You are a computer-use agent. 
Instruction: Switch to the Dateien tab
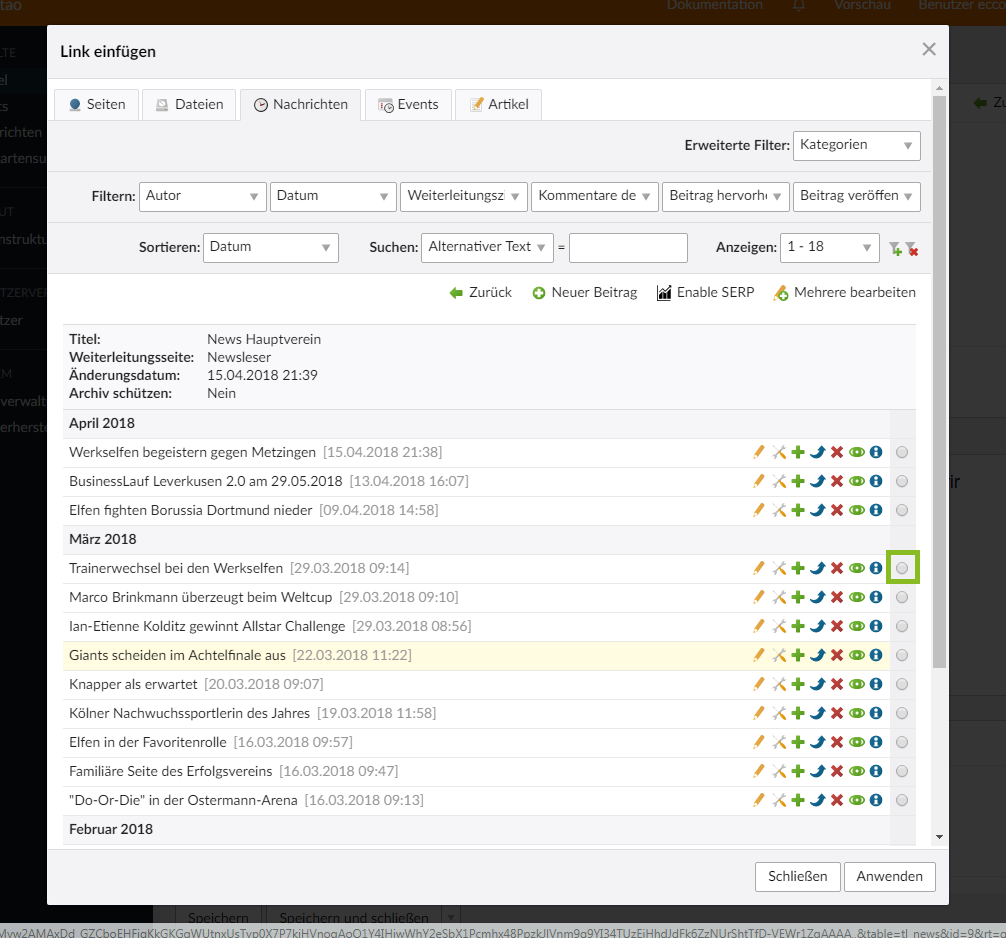pos(189,105)
